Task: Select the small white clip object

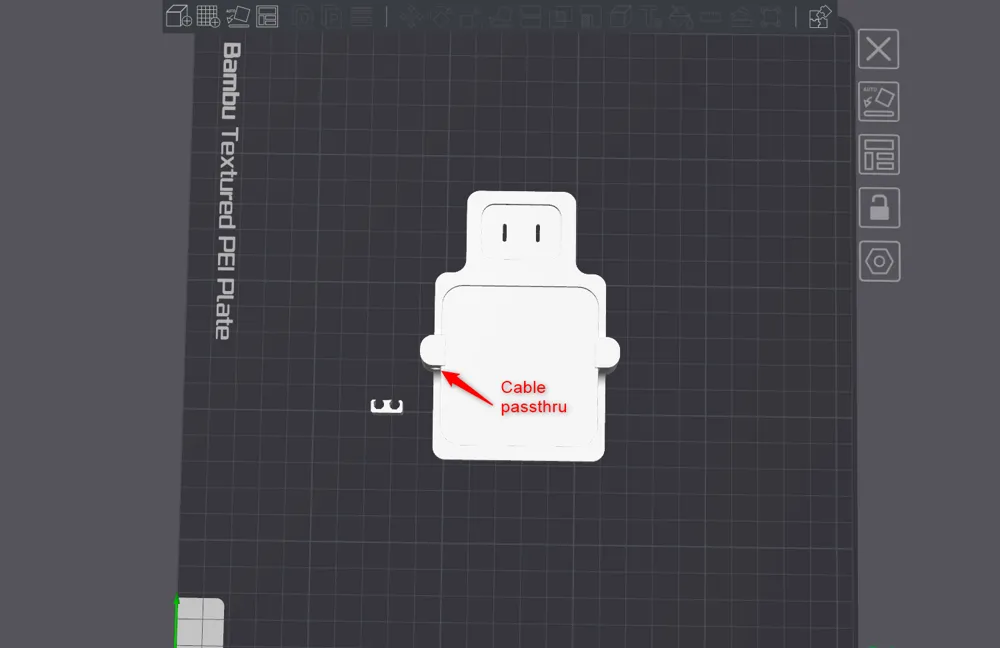Action: tap(387, 405)
